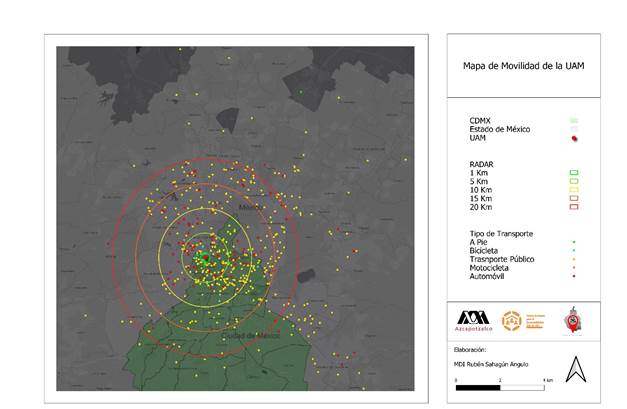Click the '15 Km' legend label
The image size is (627, 409).
[481, 199]
